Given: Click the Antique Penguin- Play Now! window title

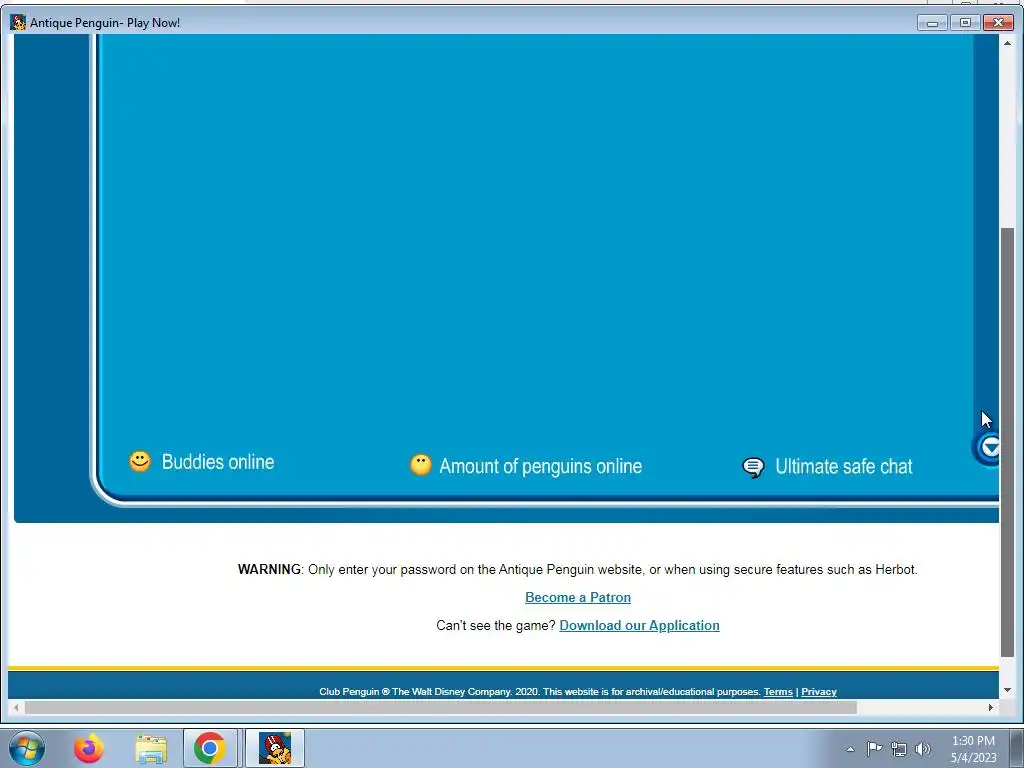Looking at the screenshot, I should (105, 23).
